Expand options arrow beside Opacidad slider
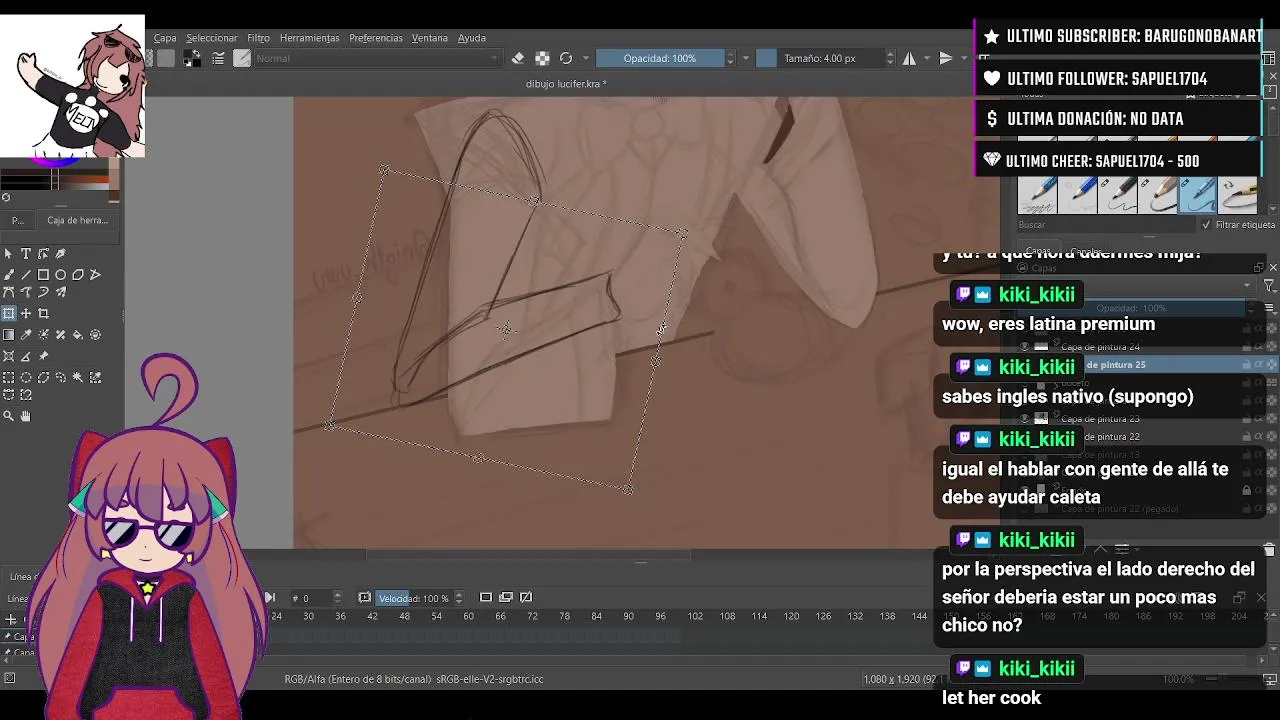 pos(745,58)
